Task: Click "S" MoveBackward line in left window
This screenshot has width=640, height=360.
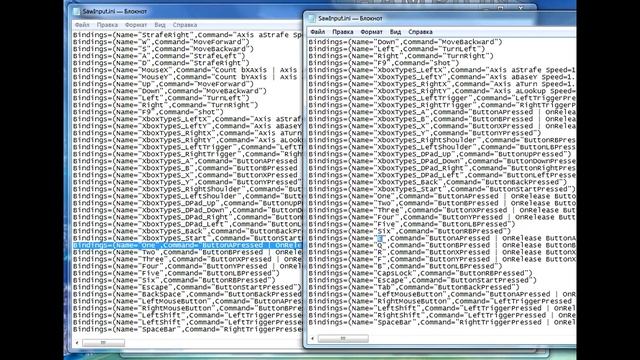Action: [163, 49]
